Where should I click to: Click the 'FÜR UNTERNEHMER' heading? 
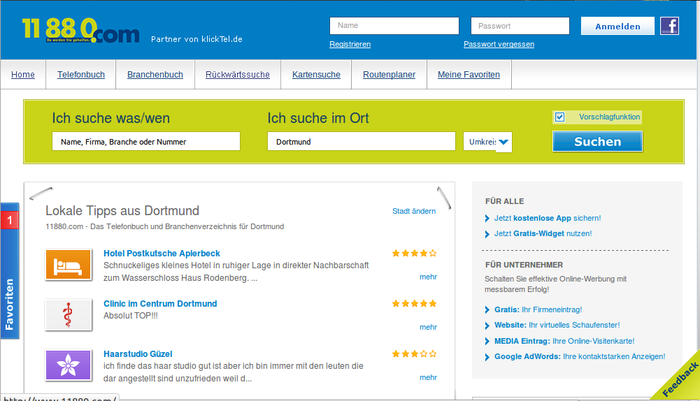[x=524, y=265]
